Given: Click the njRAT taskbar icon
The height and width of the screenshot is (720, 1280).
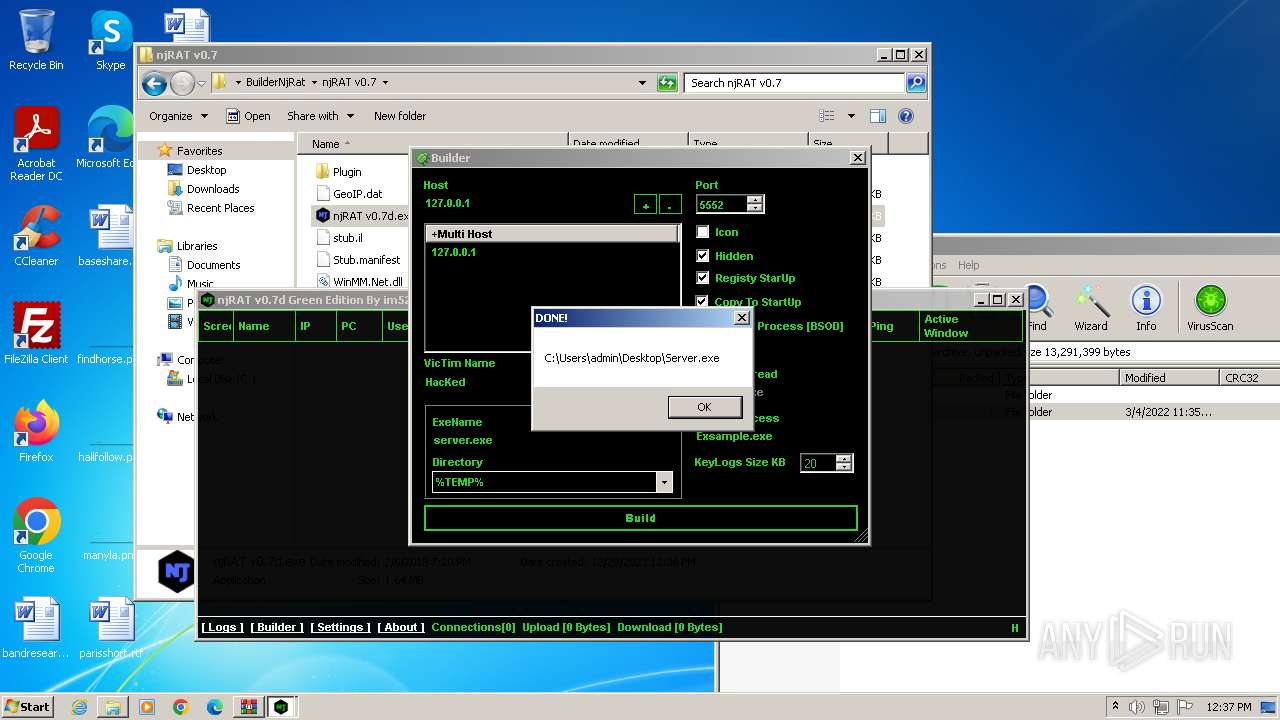Looking at the screenshot, I should click(281, 707).
